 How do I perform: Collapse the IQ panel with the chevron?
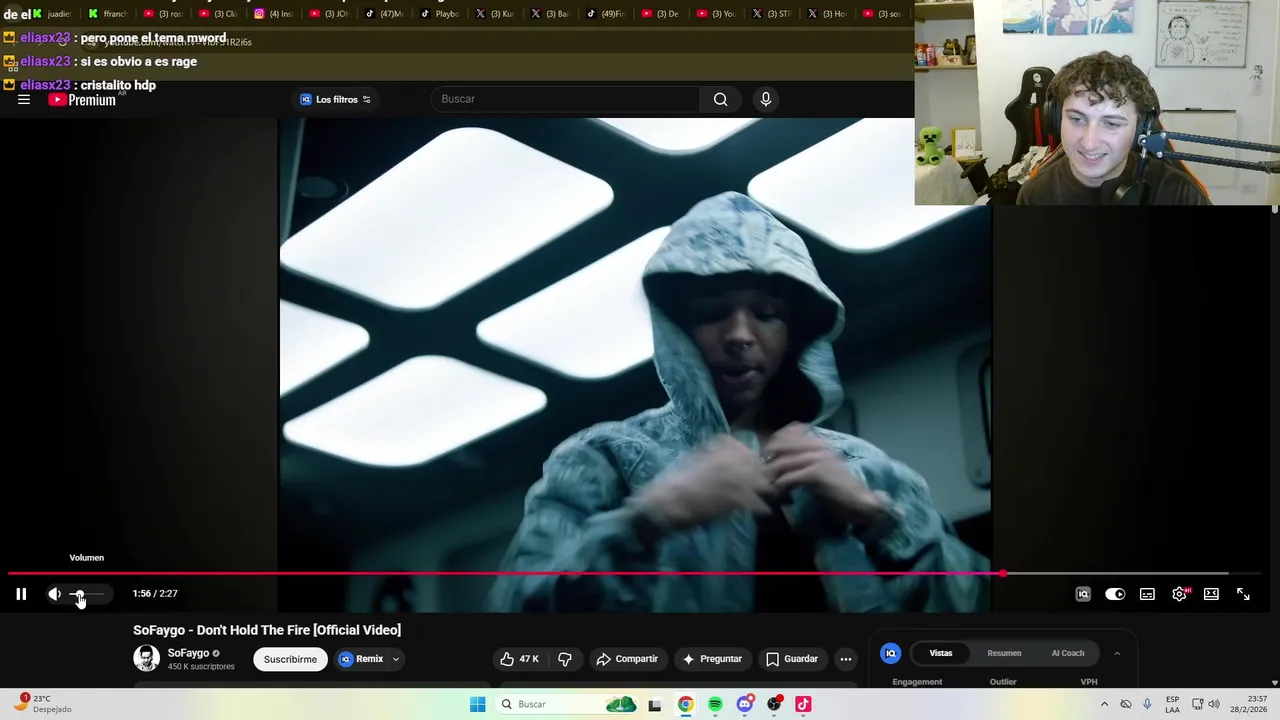coord(1117,653)
